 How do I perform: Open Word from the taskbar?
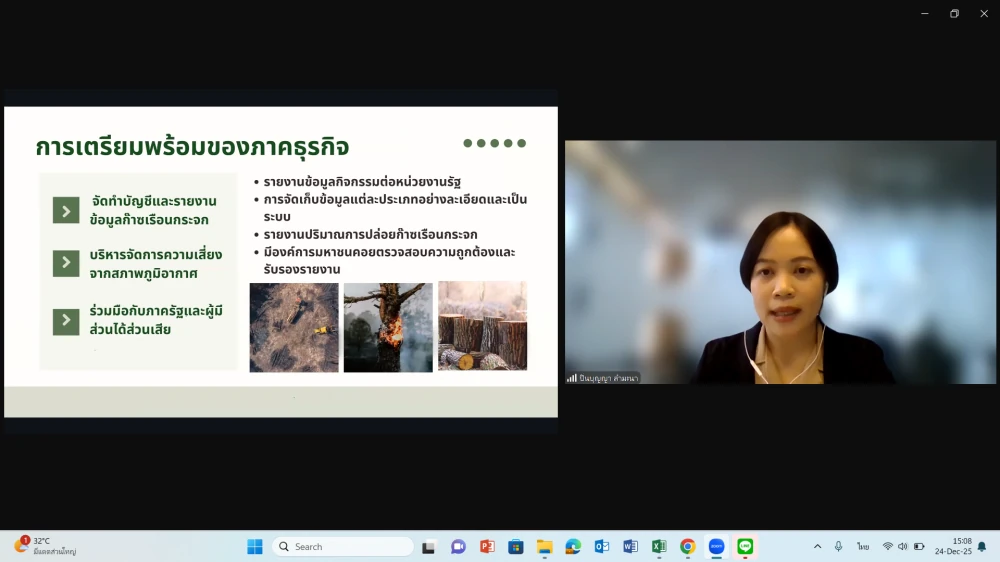631,547
